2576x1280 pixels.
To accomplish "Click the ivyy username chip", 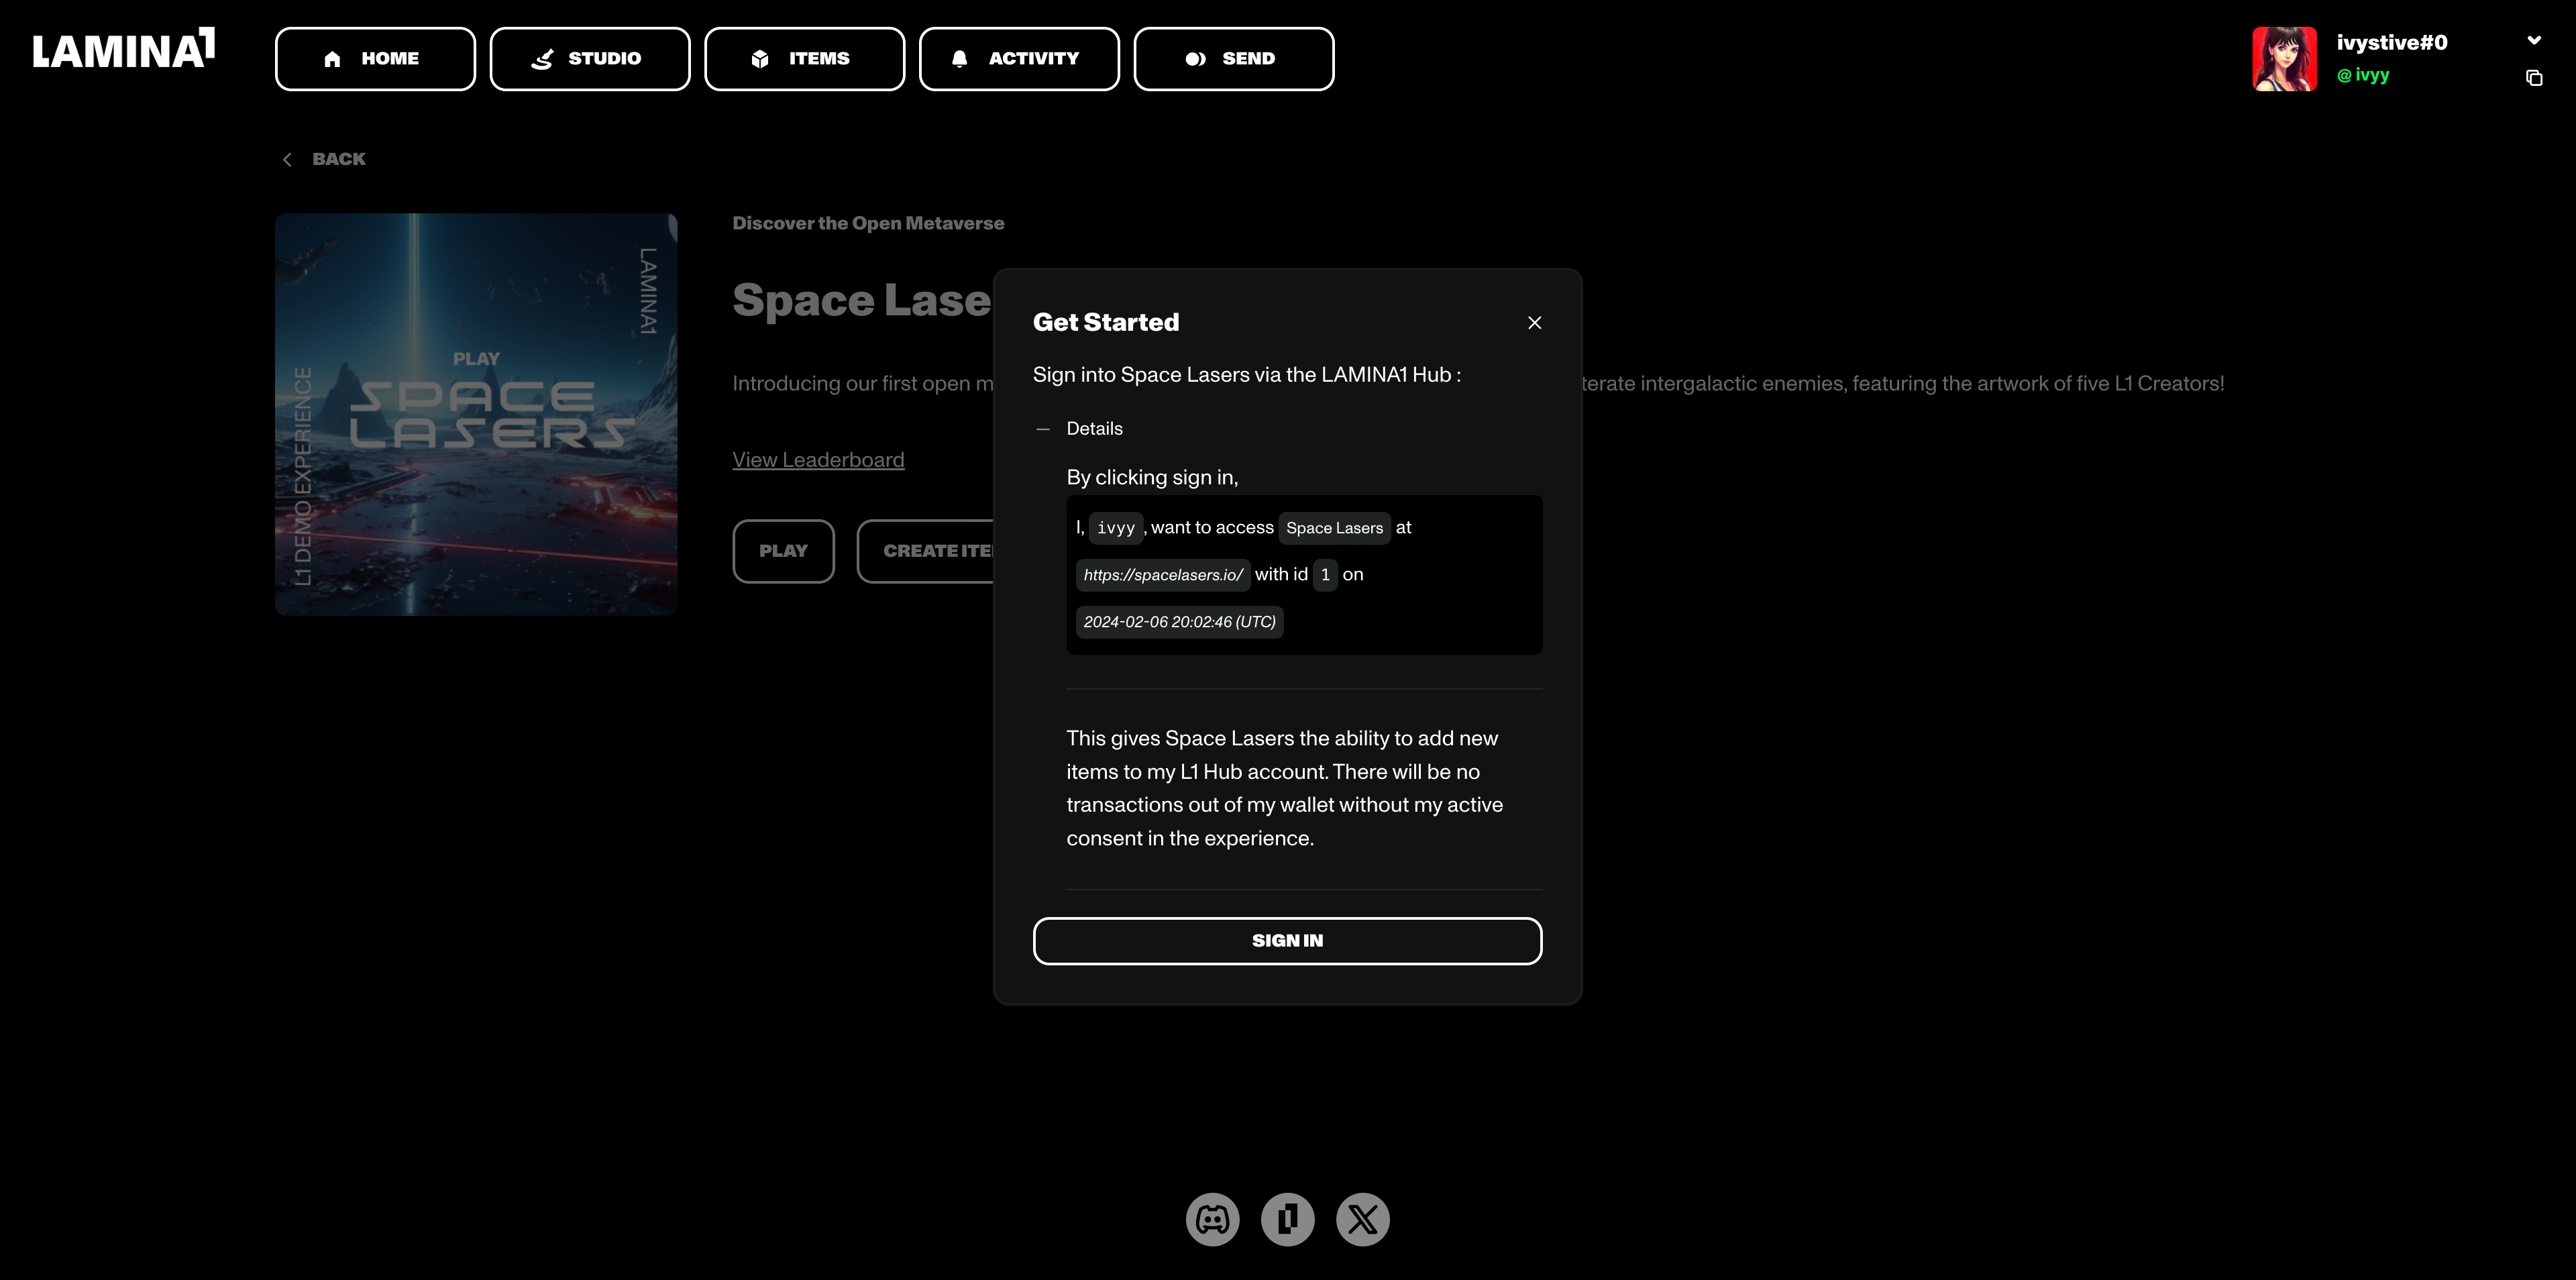I will click(1115, 528).
